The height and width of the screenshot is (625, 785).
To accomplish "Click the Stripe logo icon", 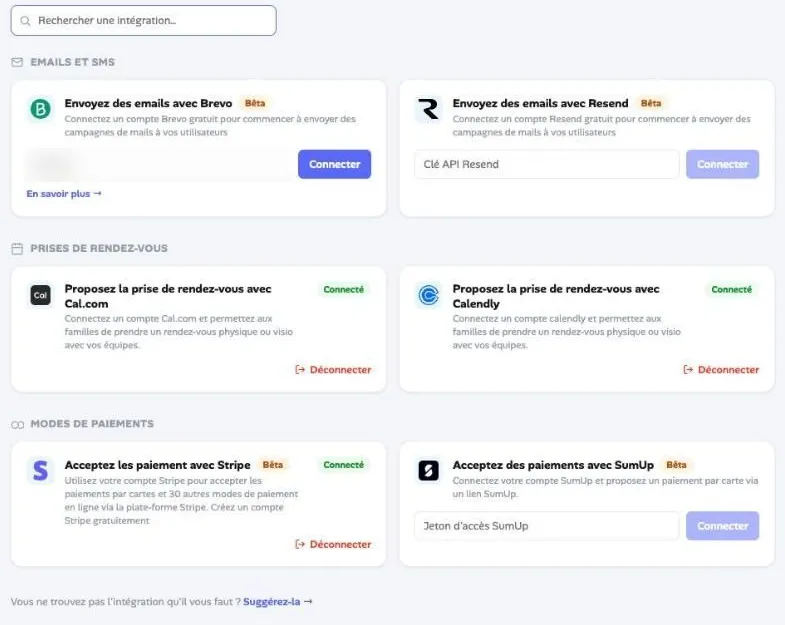I will point(41,470).
